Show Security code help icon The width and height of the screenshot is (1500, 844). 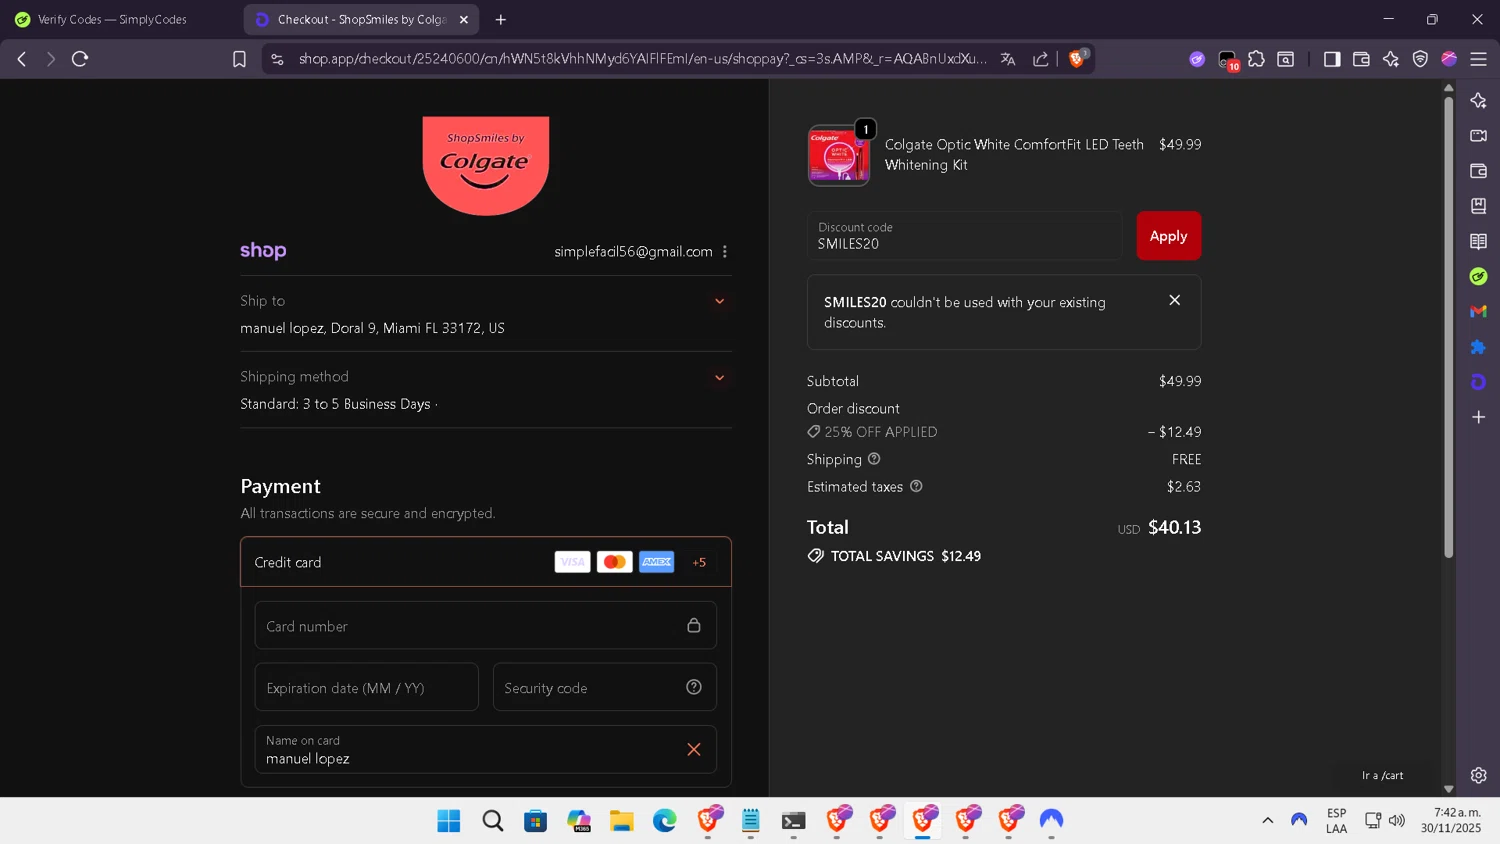coord(694,687)
